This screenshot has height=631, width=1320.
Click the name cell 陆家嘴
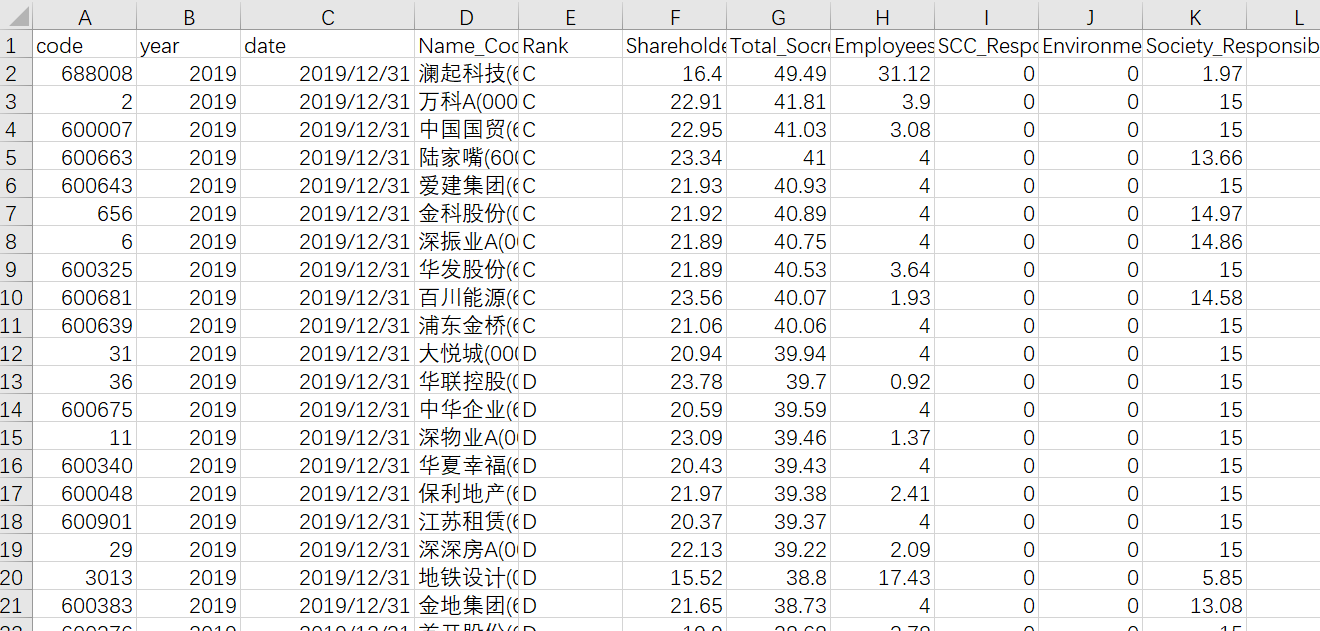467,157
